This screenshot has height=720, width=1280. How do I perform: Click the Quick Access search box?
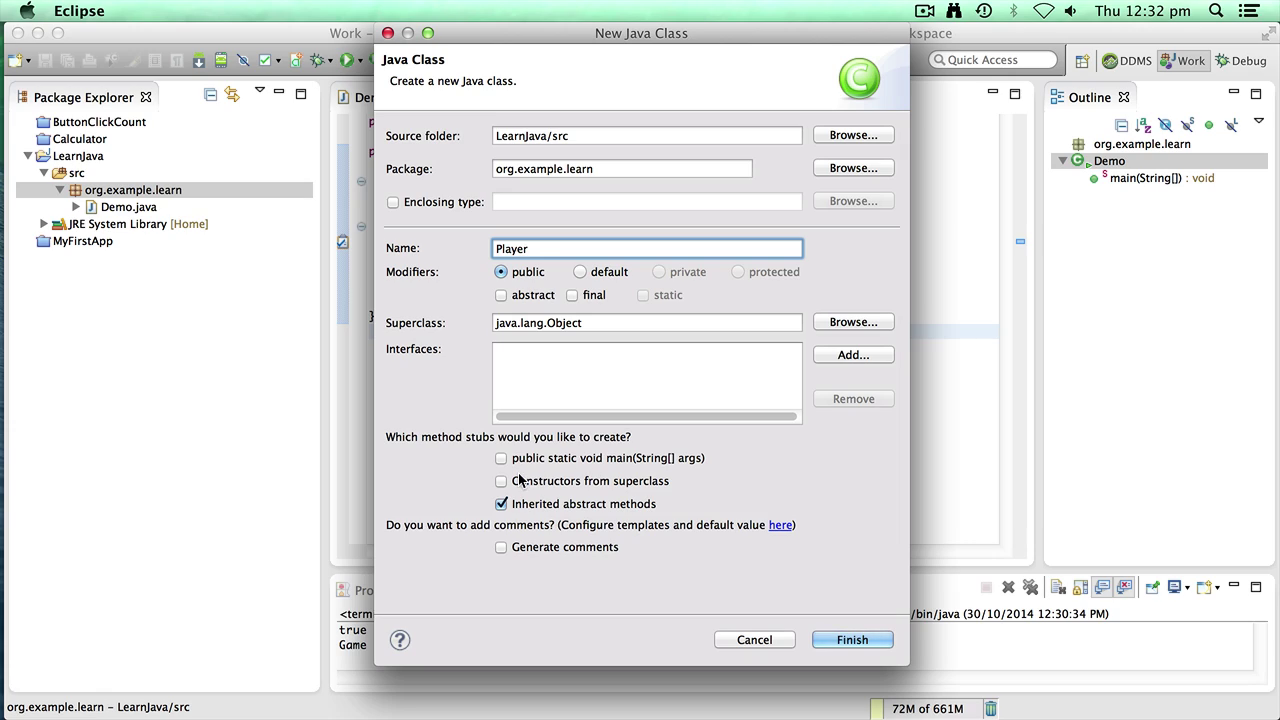coord(992,60)
